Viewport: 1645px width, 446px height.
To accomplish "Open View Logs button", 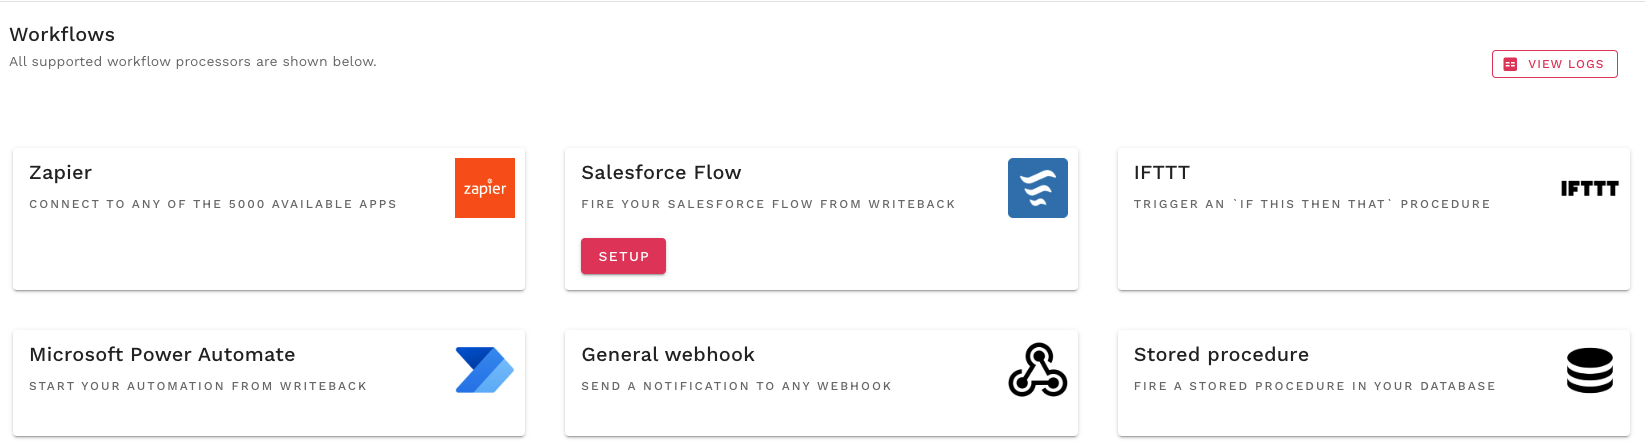I will tap(1555, 64).
